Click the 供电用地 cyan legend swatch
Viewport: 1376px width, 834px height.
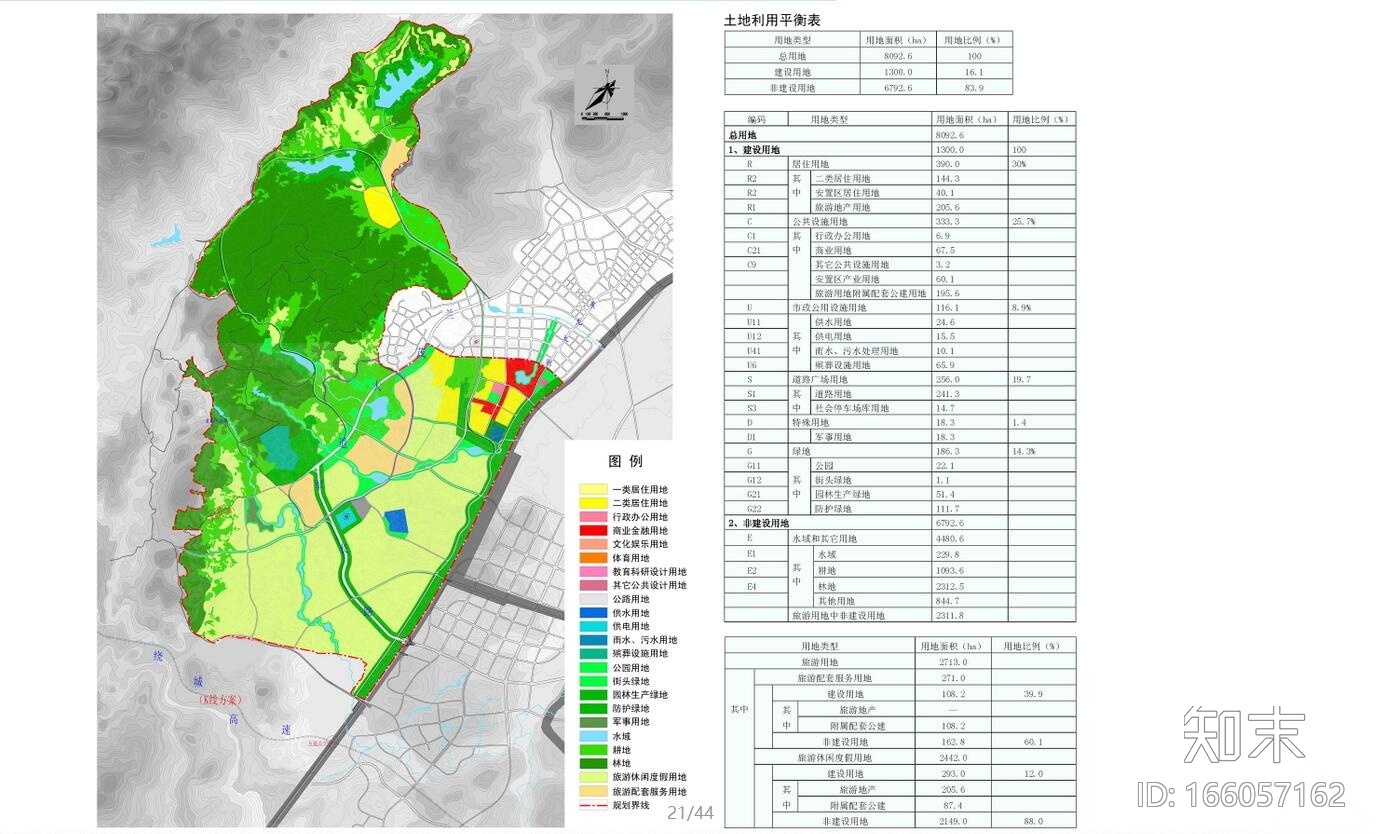(593, 626)
